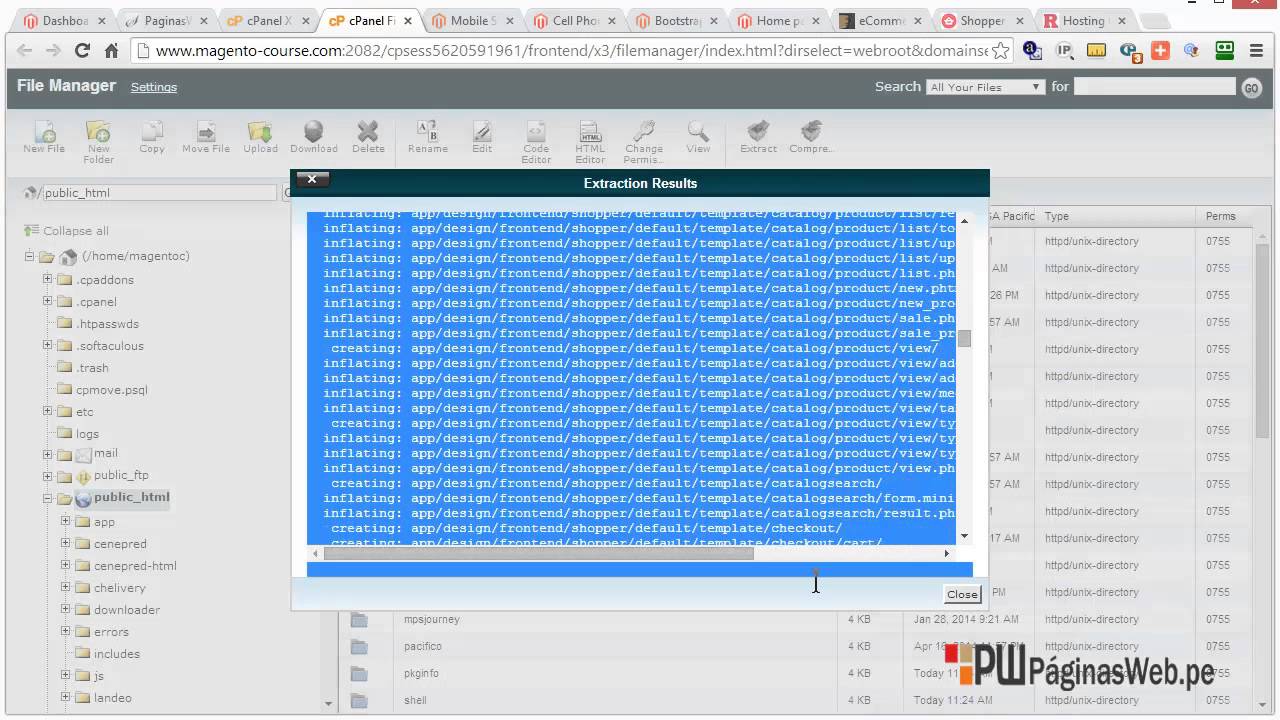Click the search 'for' text field
The height and width of the screenshot is (720, 1280).
[1154, 87]
